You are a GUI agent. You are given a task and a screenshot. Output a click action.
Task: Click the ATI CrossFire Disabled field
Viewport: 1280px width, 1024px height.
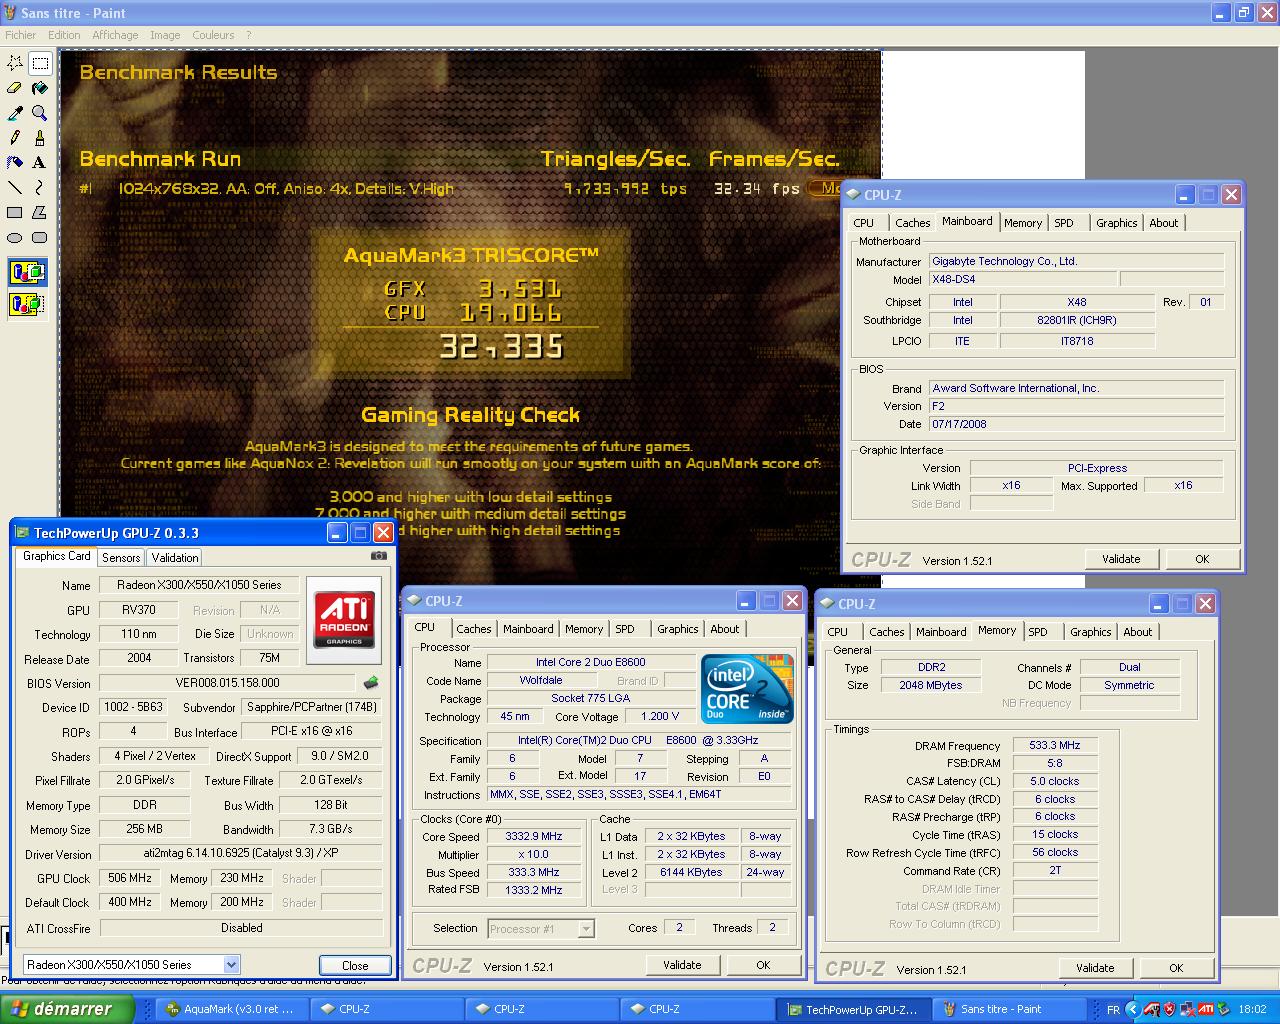click(x=241, y=928)
